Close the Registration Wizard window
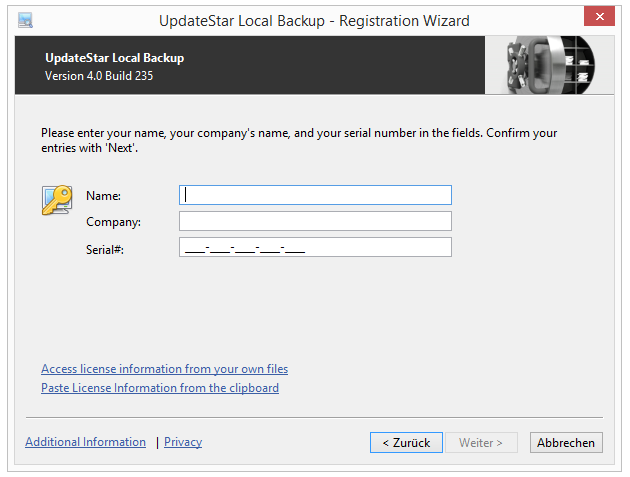The height and width of the screenshot is (477, 630). tap(599, 16)
